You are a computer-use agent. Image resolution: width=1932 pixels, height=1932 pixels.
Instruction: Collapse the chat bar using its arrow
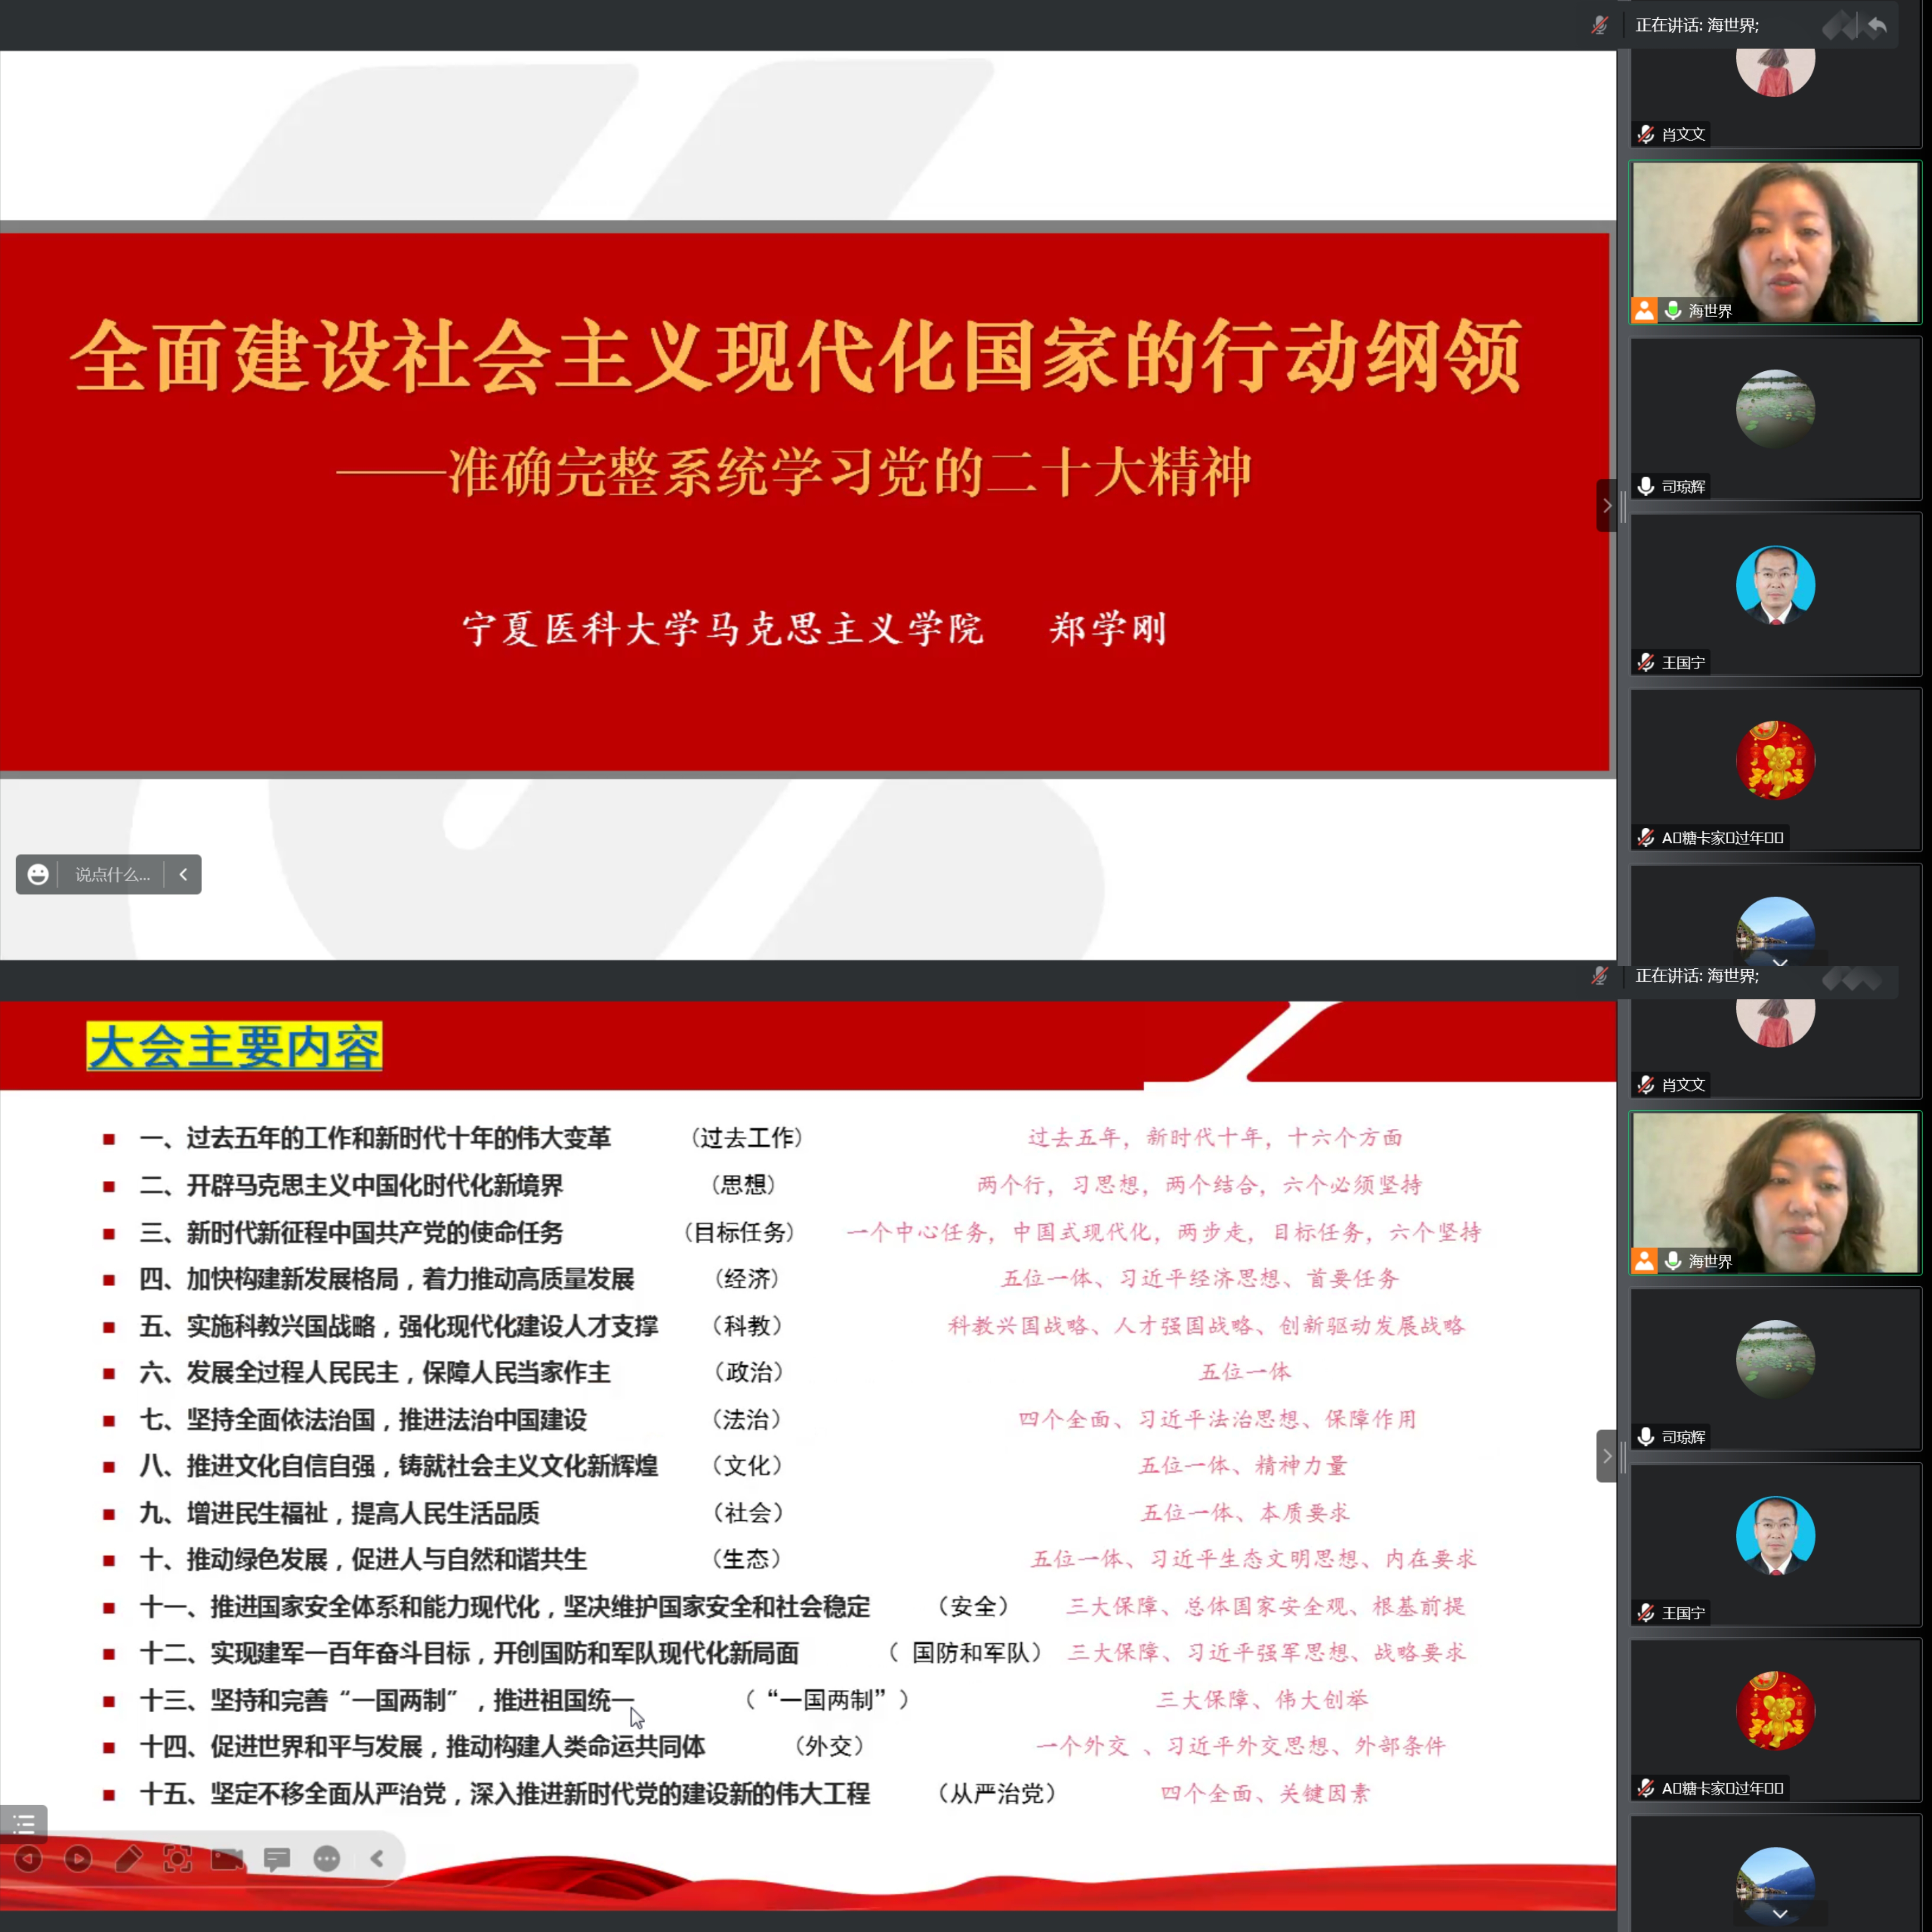[183, 875]
